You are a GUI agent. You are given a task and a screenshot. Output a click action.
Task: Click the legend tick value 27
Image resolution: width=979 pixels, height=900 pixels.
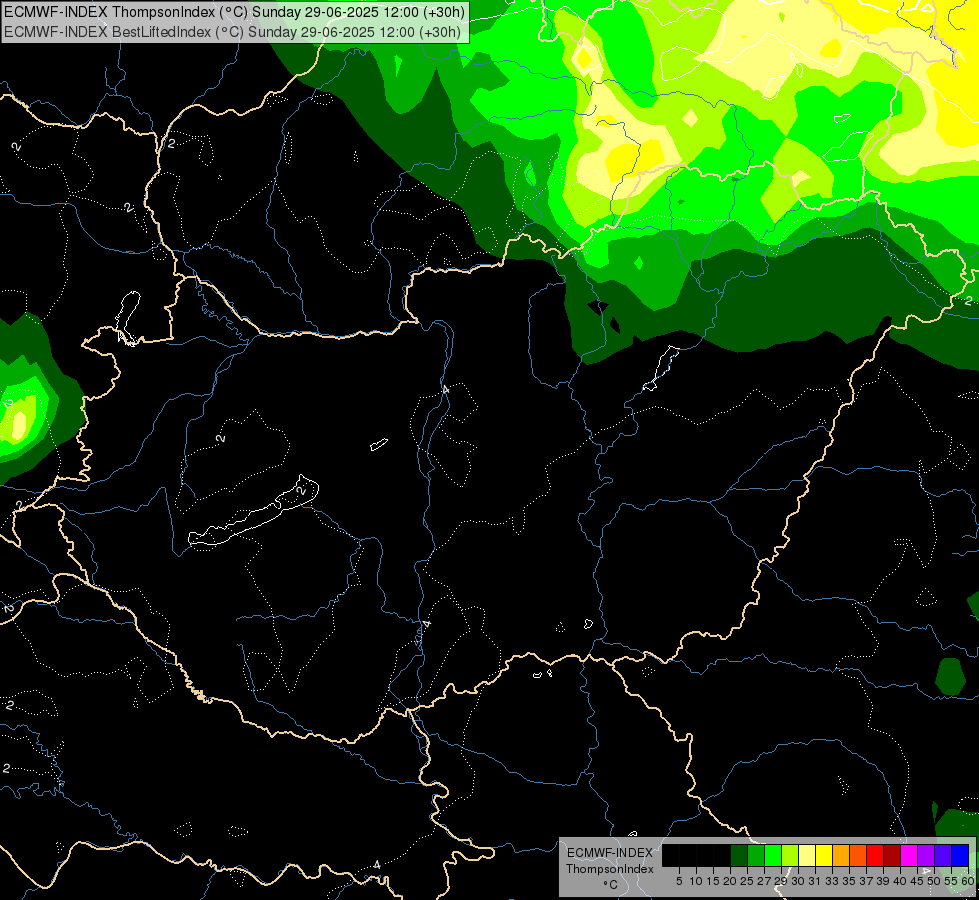point(764,881)
